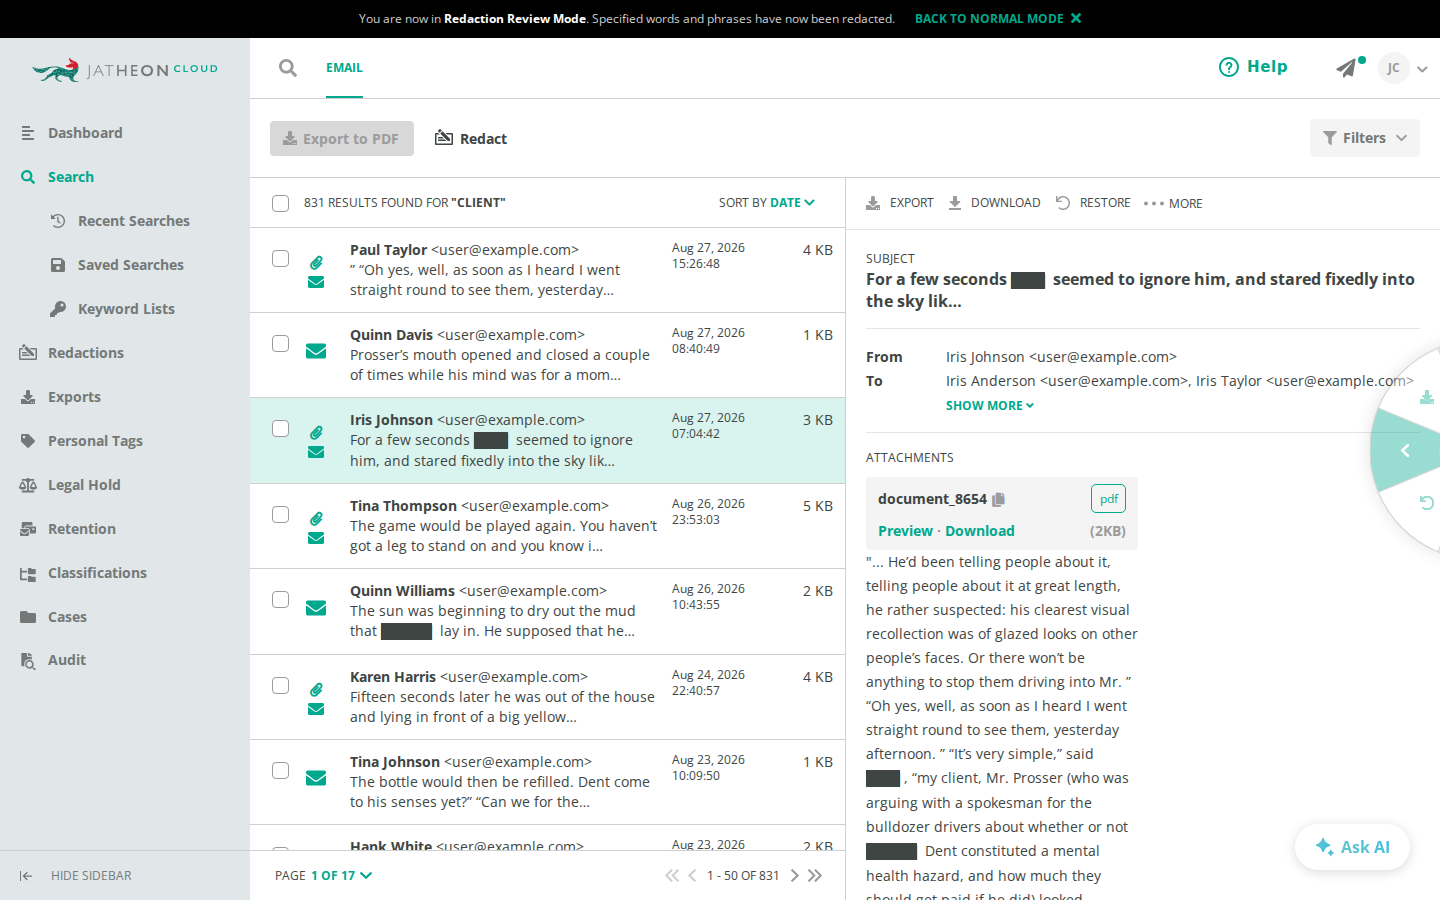Check the Iris Johnson email checkbox
This screenshot has height=900, width=1440.
click(281, 429)
